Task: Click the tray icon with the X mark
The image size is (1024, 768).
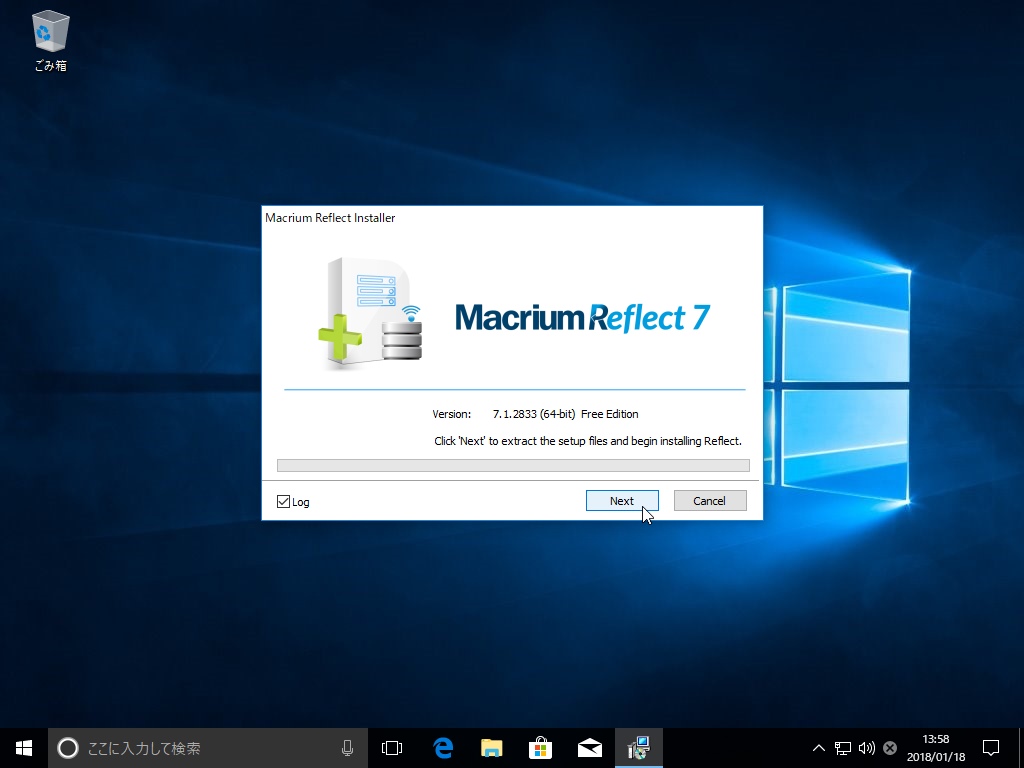Action: [x=889, y=748]
